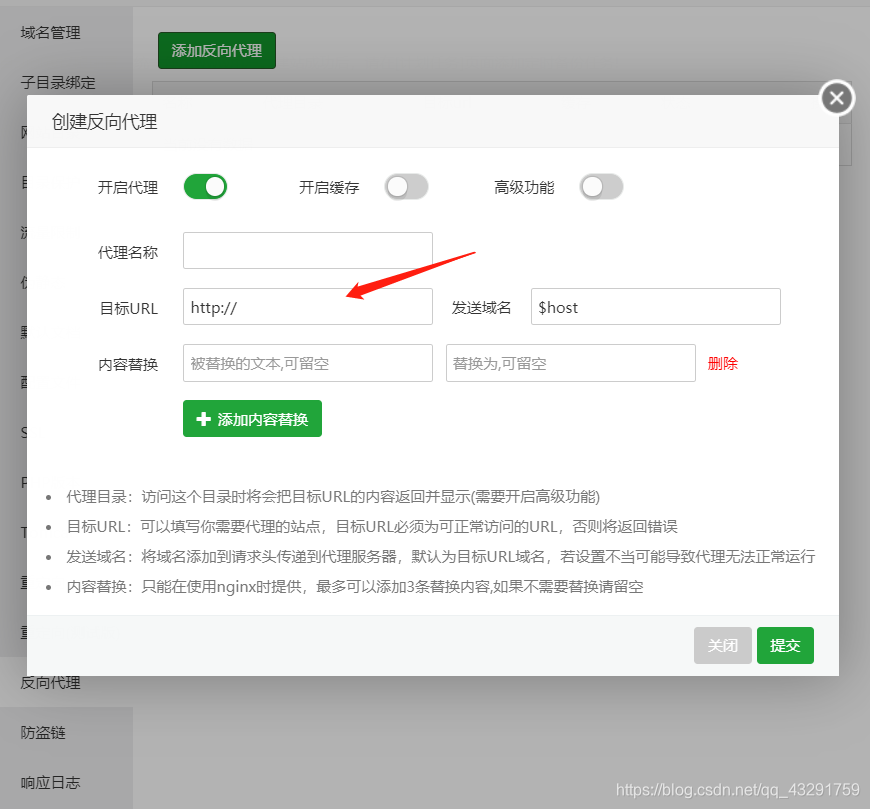870x809 pixels.
Task: Click the 添加反向代理 button
Action: point(216,49)
